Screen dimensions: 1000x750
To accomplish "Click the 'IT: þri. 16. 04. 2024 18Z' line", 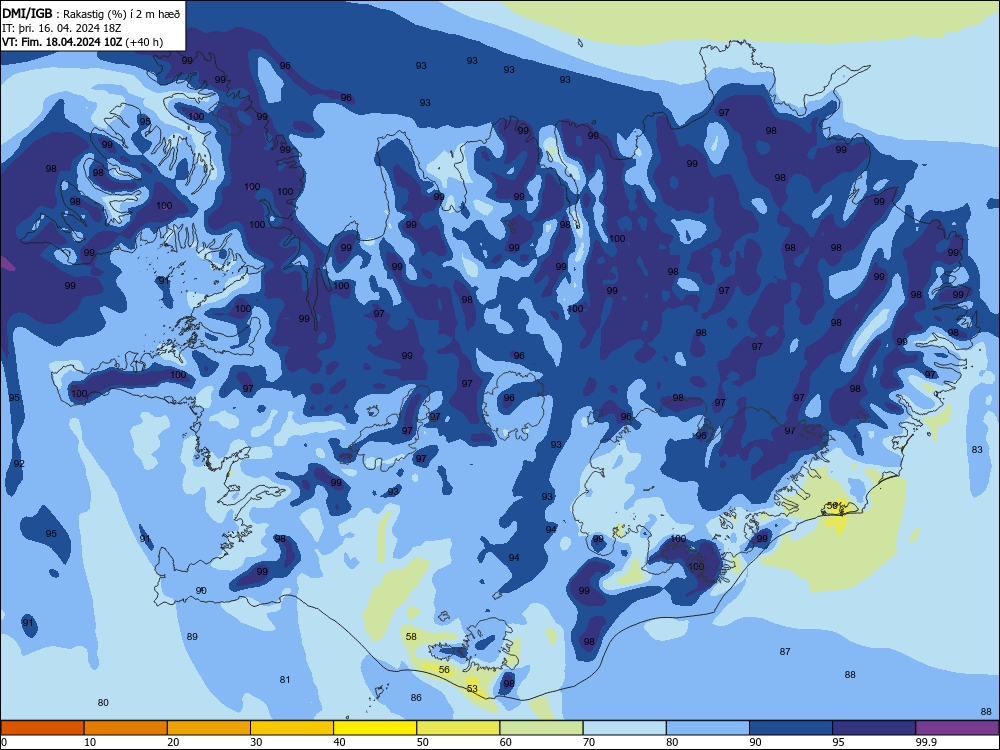I will point(61,28).
